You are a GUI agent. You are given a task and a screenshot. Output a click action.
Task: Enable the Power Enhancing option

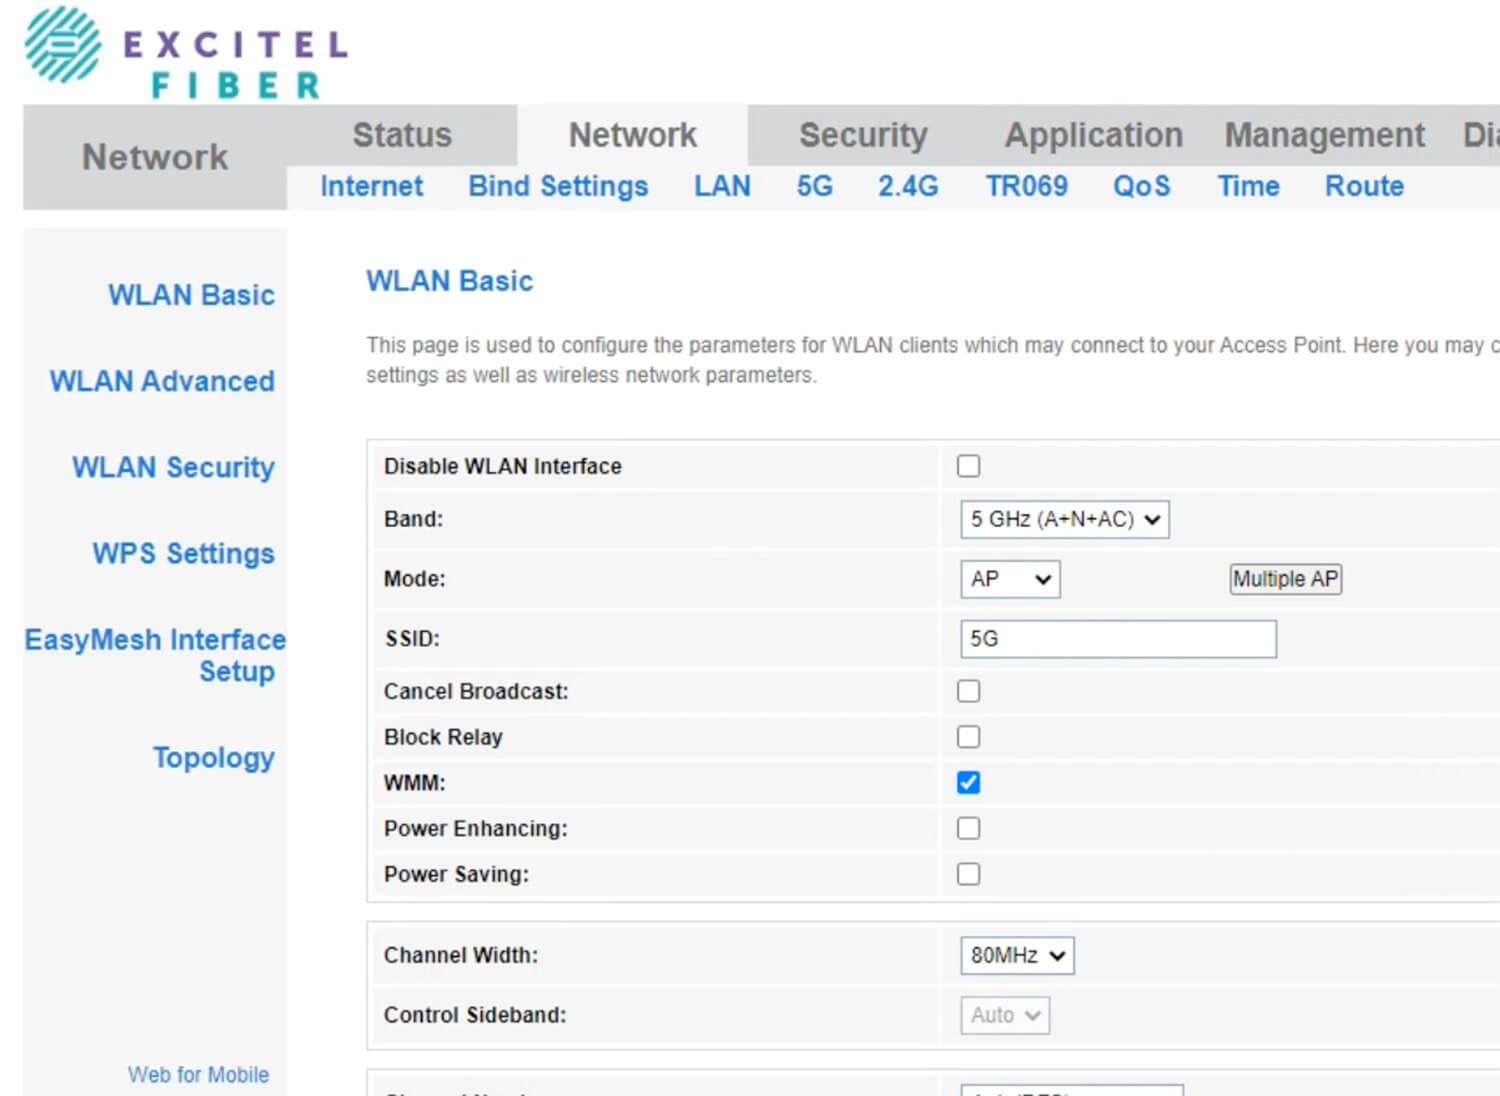click(968, 828)
